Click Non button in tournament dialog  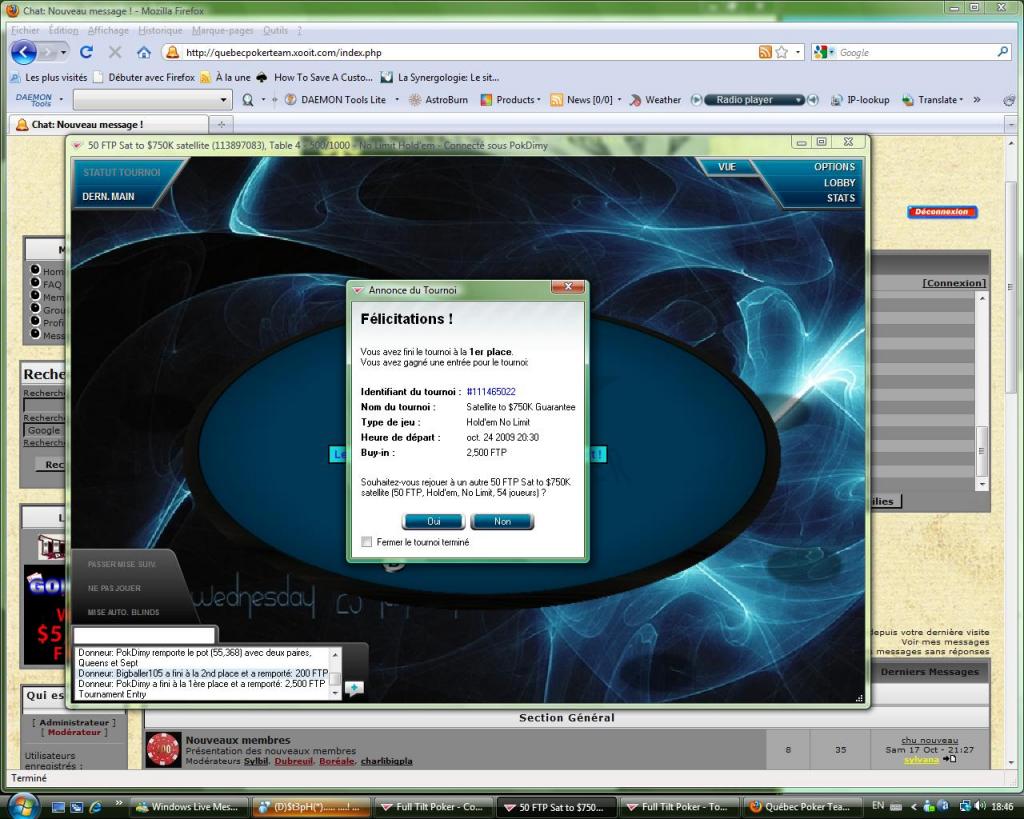(x=502, y=521)
